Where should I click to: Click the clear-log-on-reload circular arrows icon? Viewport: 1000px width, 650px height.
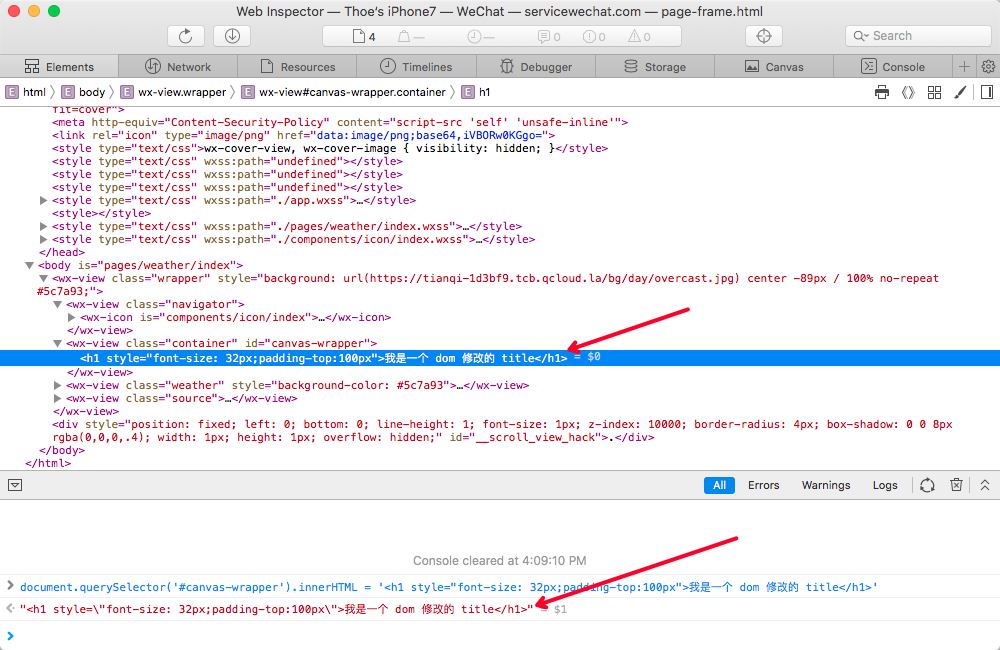point(927,485)
